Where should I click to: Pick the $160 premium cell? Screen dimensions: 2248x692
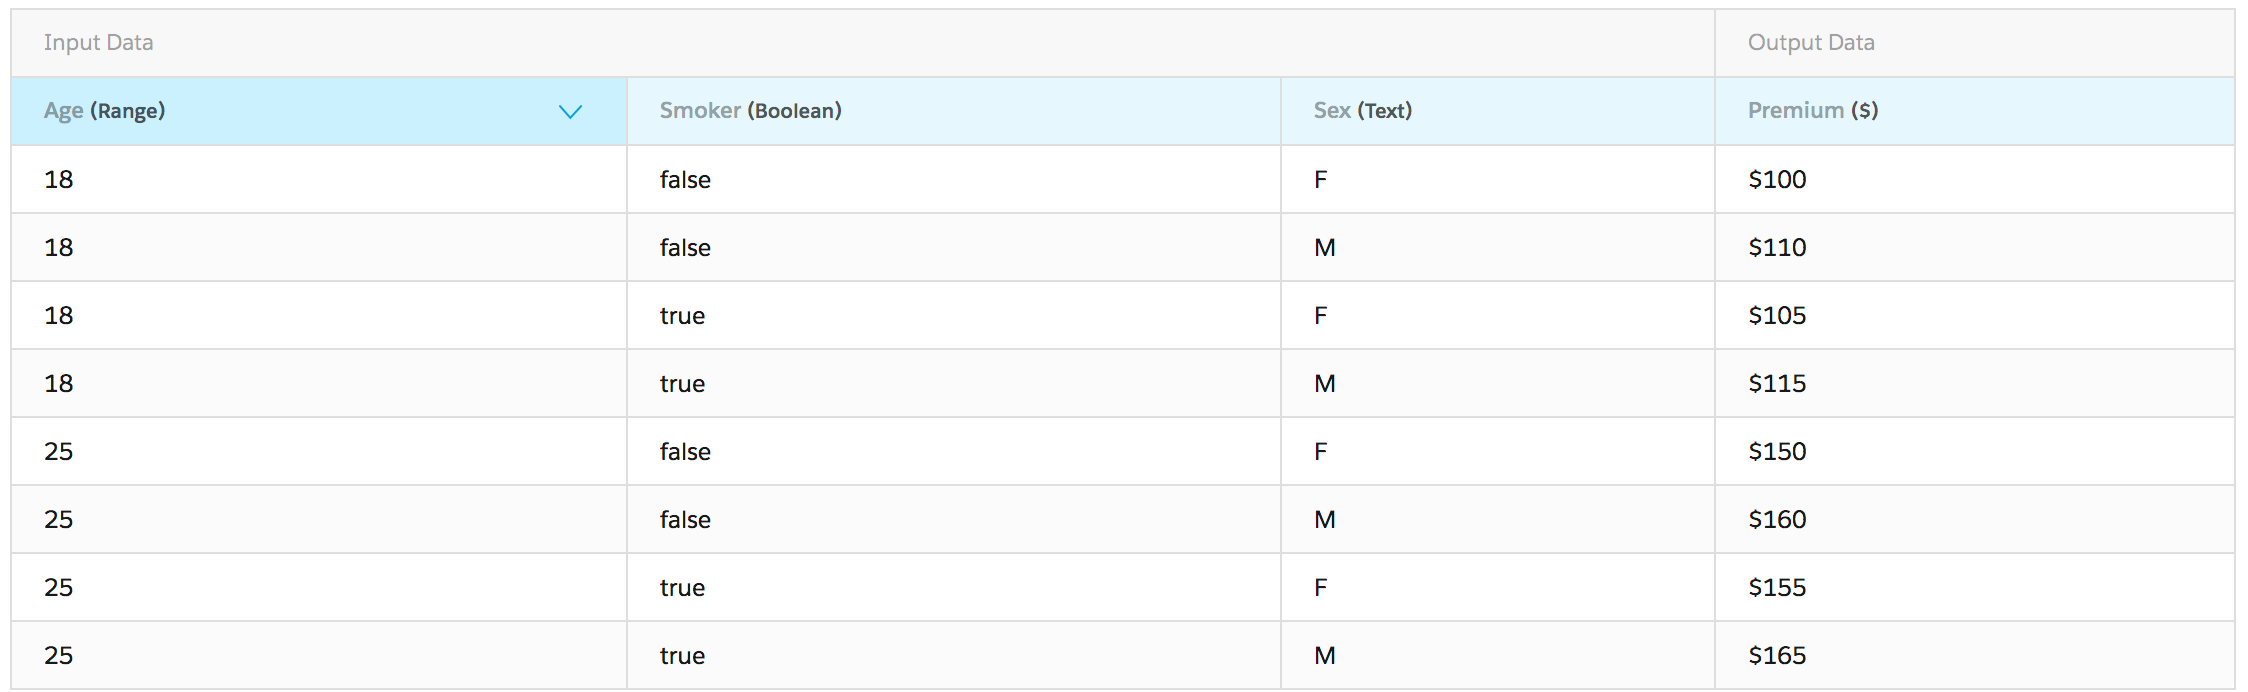click(1975, 519)
